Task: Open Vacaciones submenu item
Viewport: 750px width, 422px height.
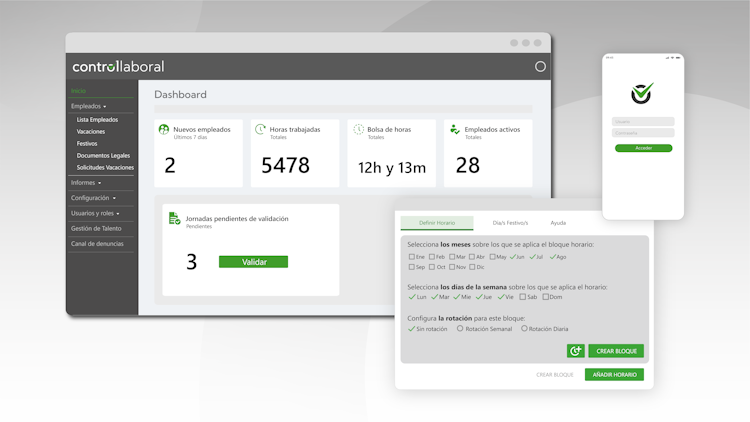Action: click(x=90, y=132)
